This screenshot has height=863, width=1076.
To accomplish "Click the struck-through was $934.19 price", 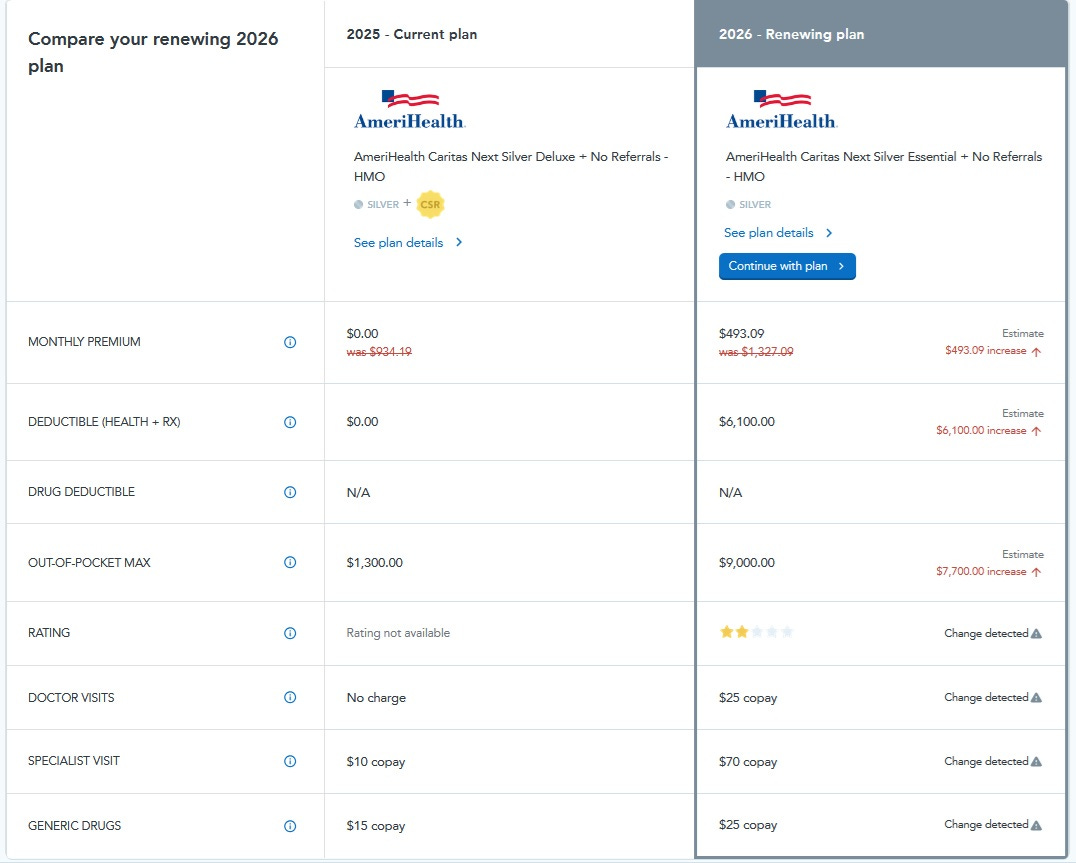I will click(379, 352).
